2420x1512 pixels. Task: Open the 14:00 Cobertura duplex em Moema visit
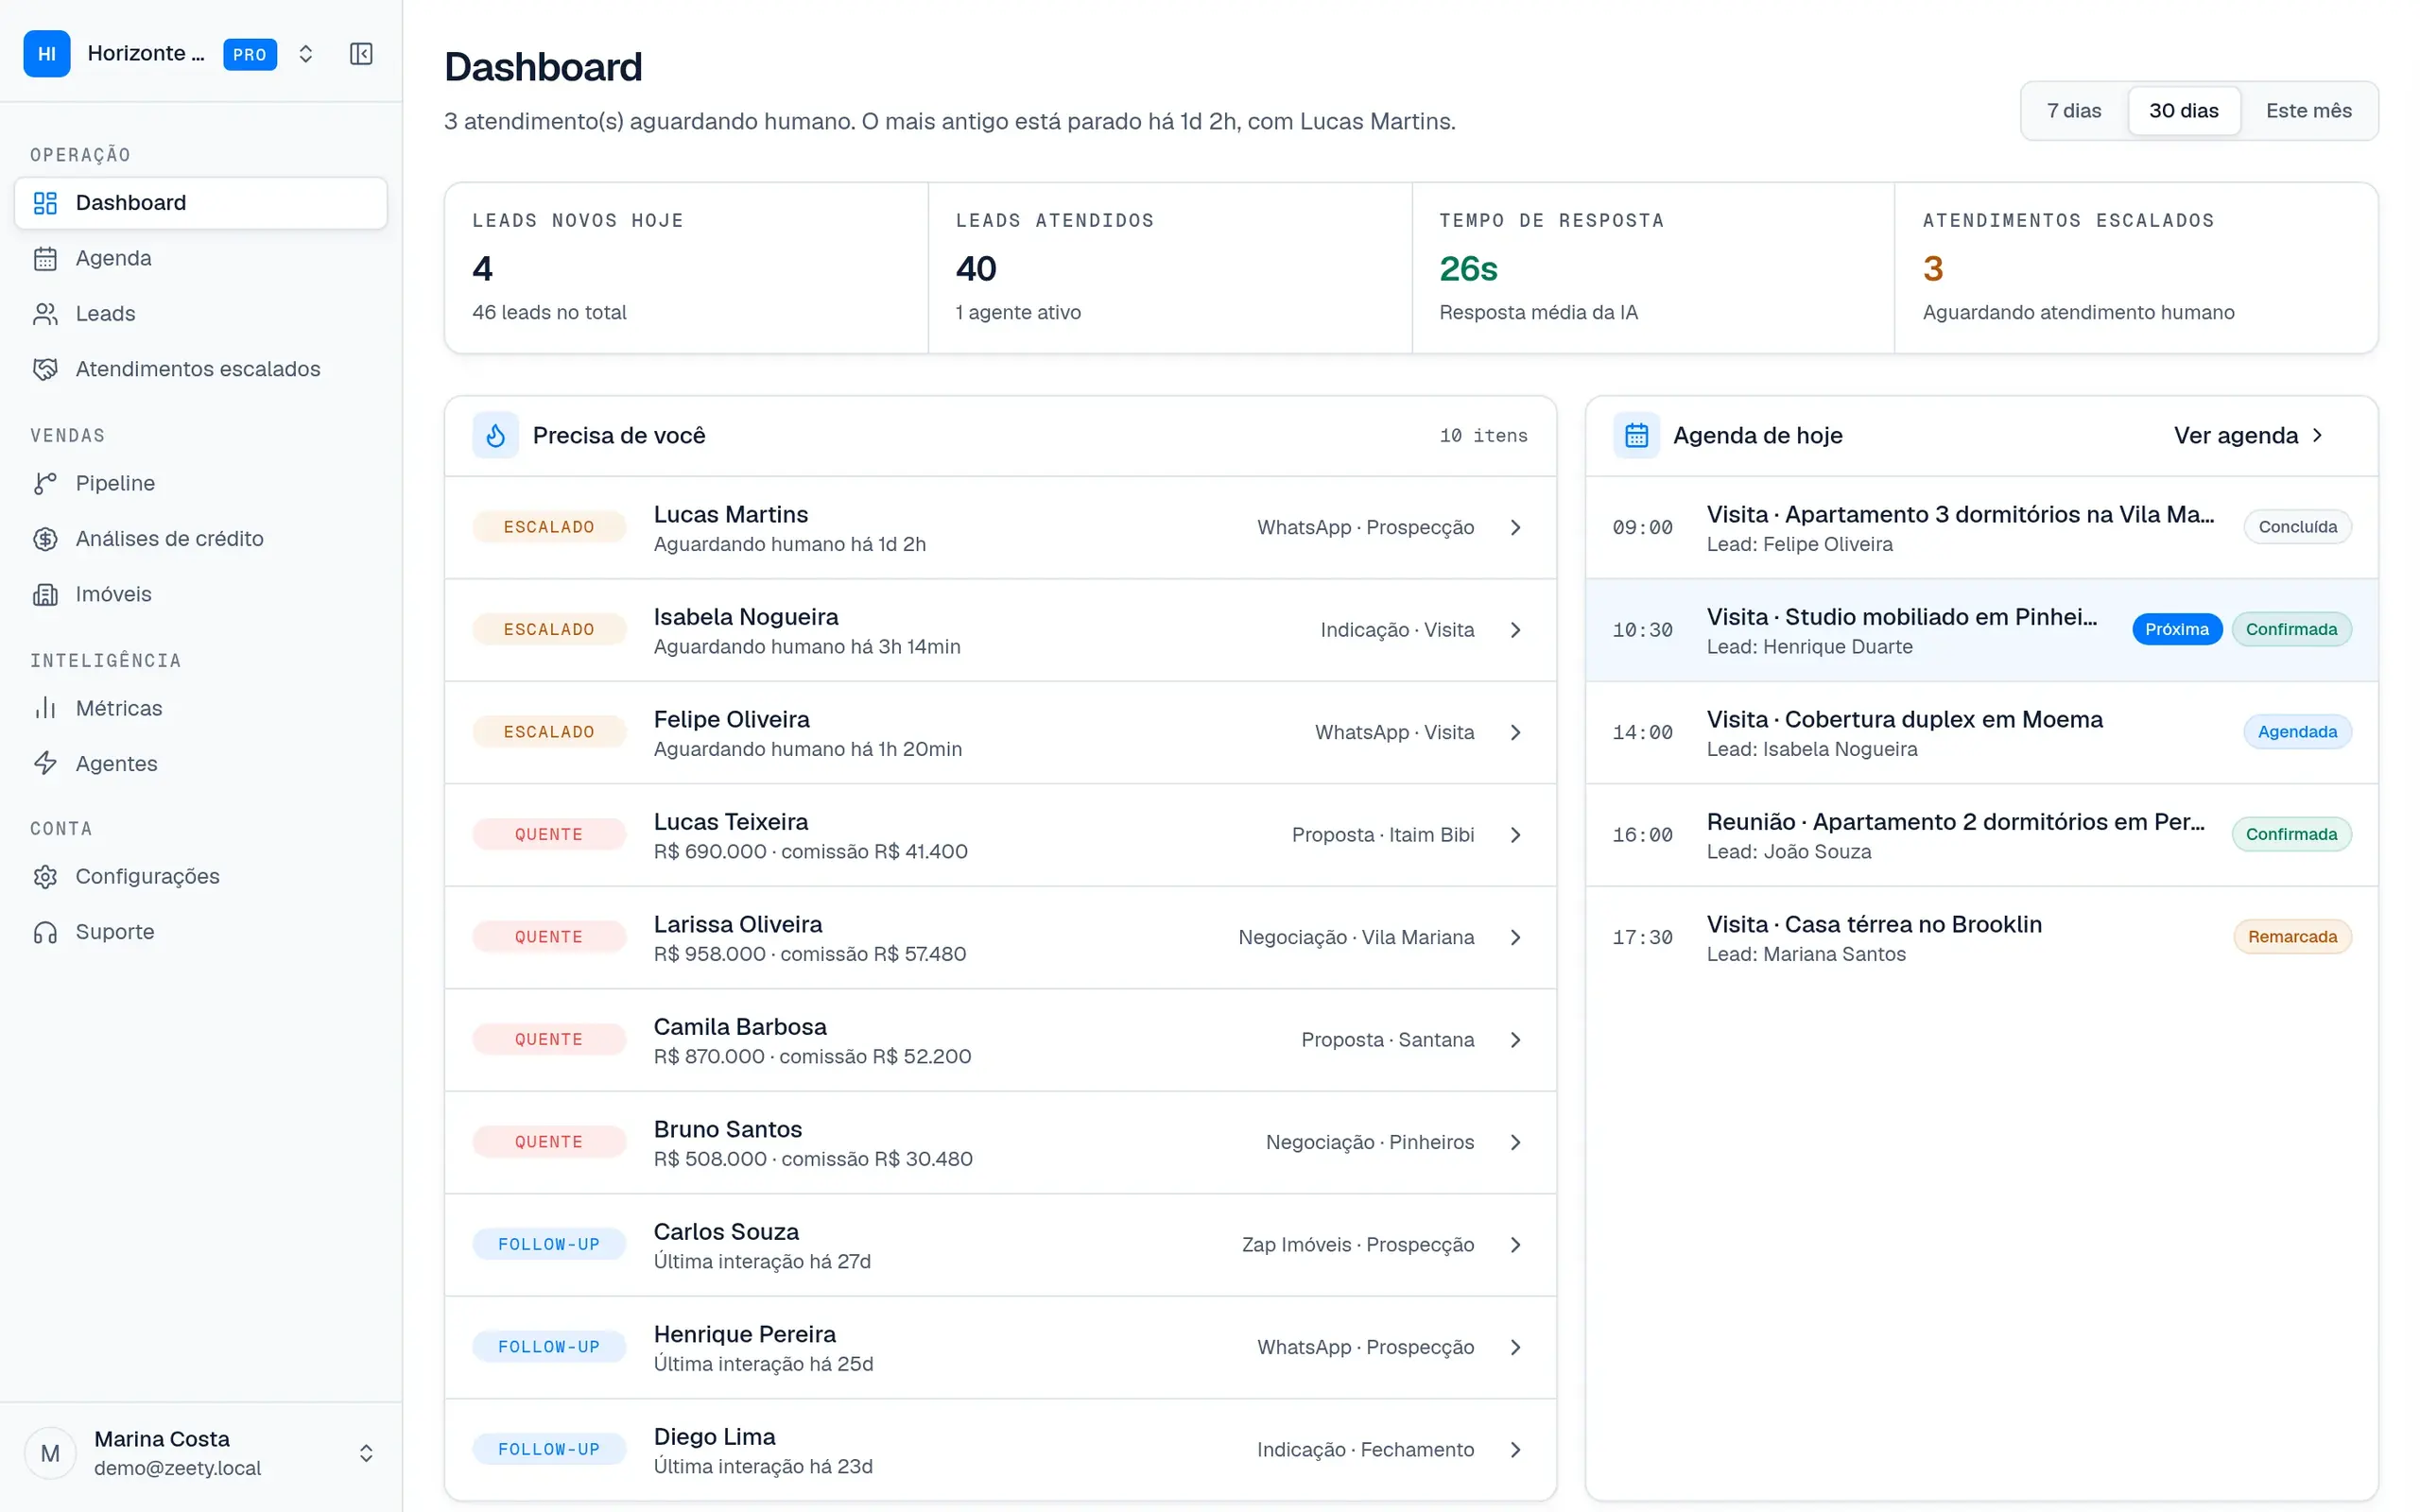[1981, 732]
